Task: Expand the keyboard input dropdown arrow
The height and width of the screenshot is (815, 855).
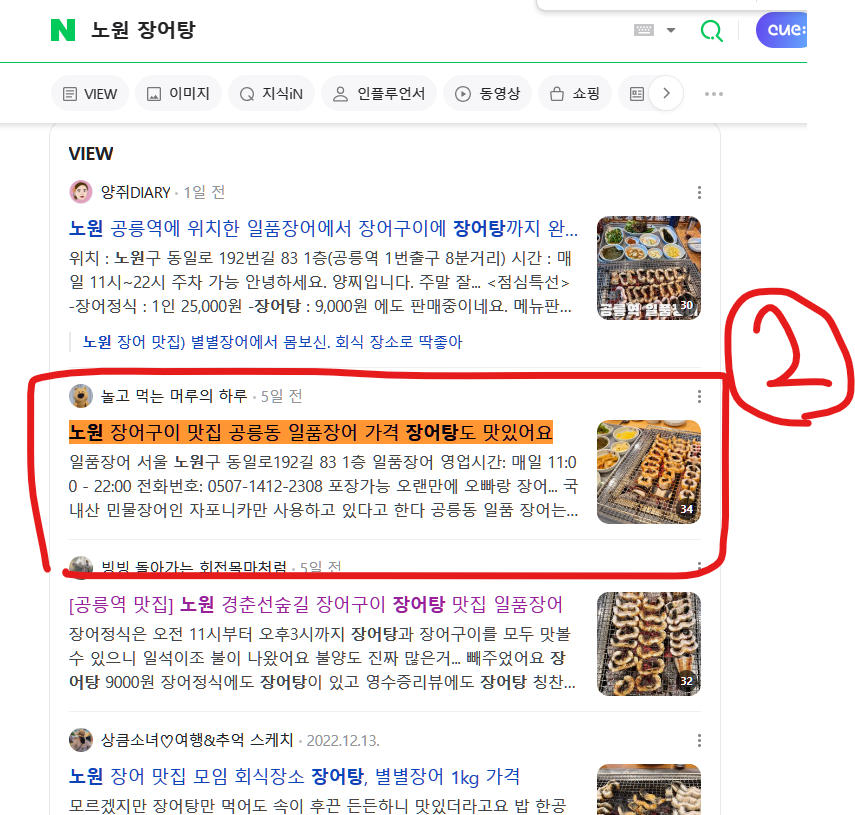Action: click(671, 30)
